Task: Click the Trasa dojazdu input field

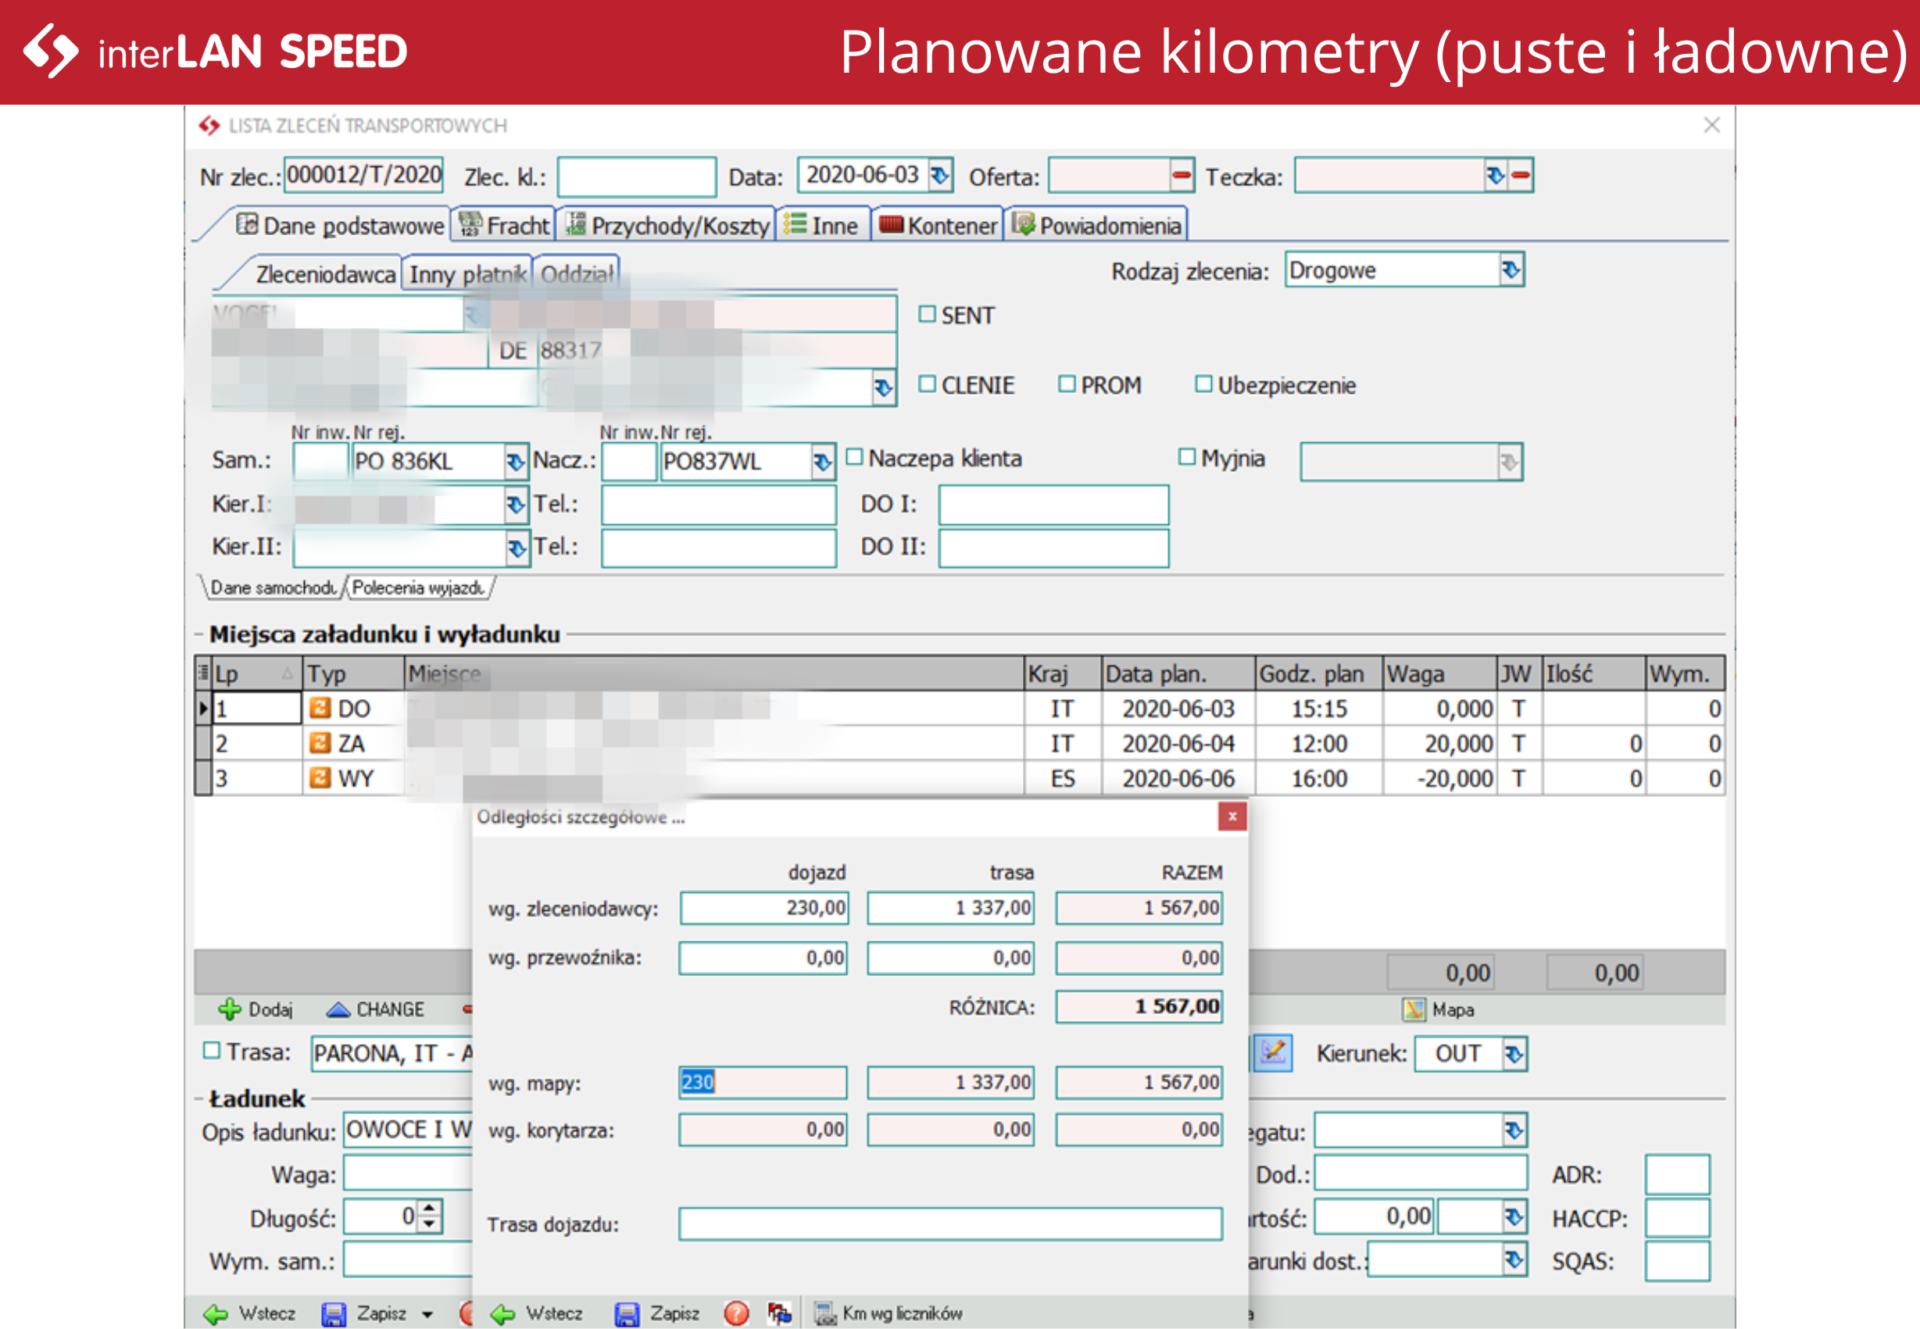Action: click(950, 1224)
